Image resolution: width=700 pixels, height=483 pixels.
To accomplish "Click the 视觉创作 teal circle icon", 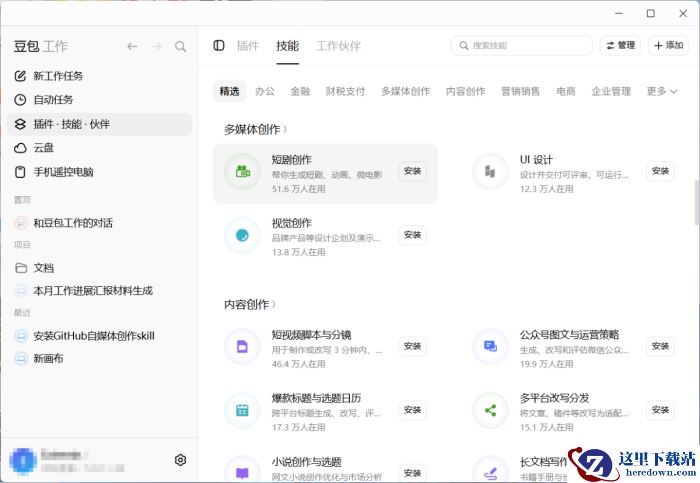I will [242, 235].
